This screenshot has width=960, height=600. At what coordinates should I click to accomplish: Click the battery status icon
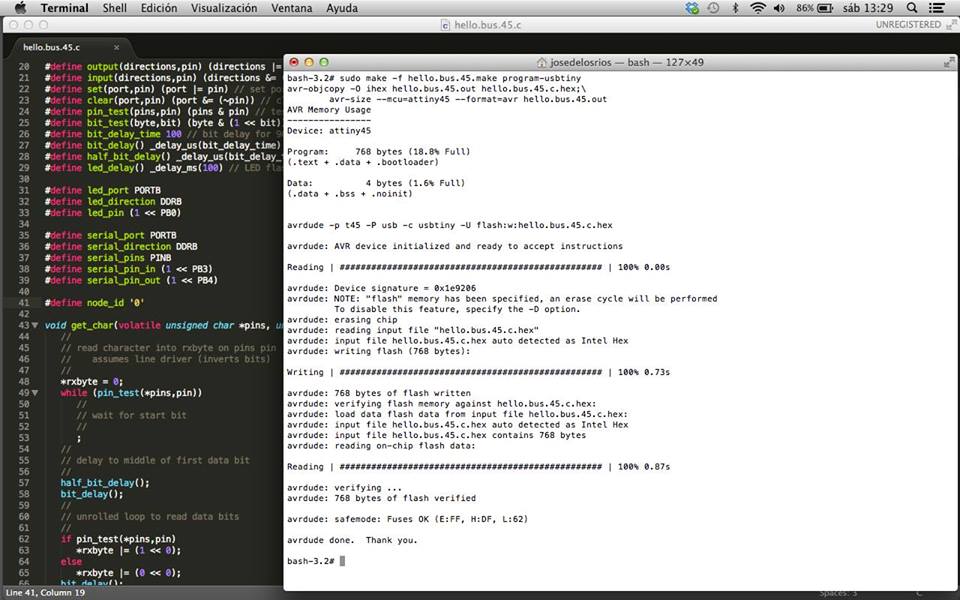[825, 8]
